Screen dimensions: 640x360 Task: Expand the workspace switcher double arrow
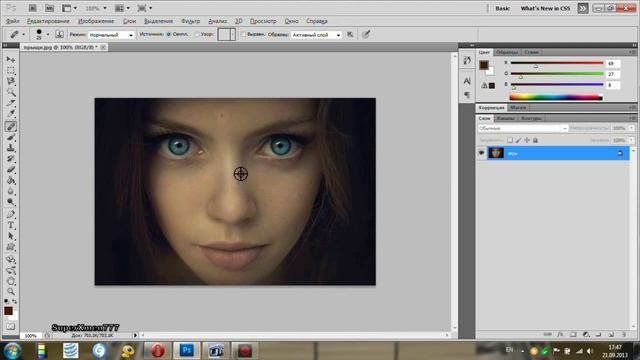(583, 8)
